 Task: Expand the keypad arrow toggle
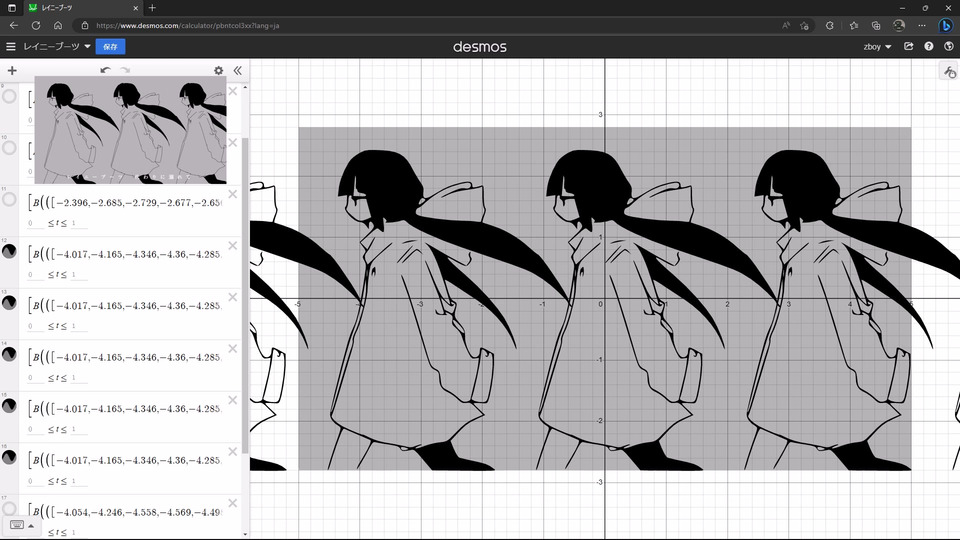(x=31, y=526)
